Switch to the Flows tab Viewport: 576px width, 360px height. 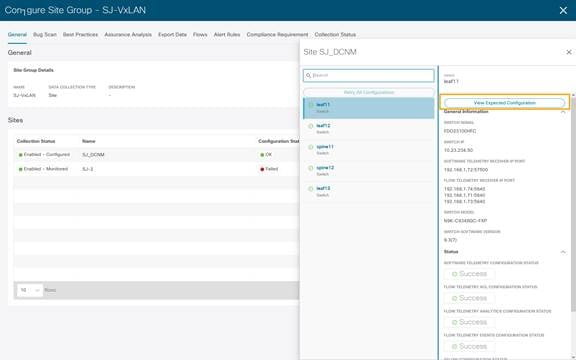point(200,35)
